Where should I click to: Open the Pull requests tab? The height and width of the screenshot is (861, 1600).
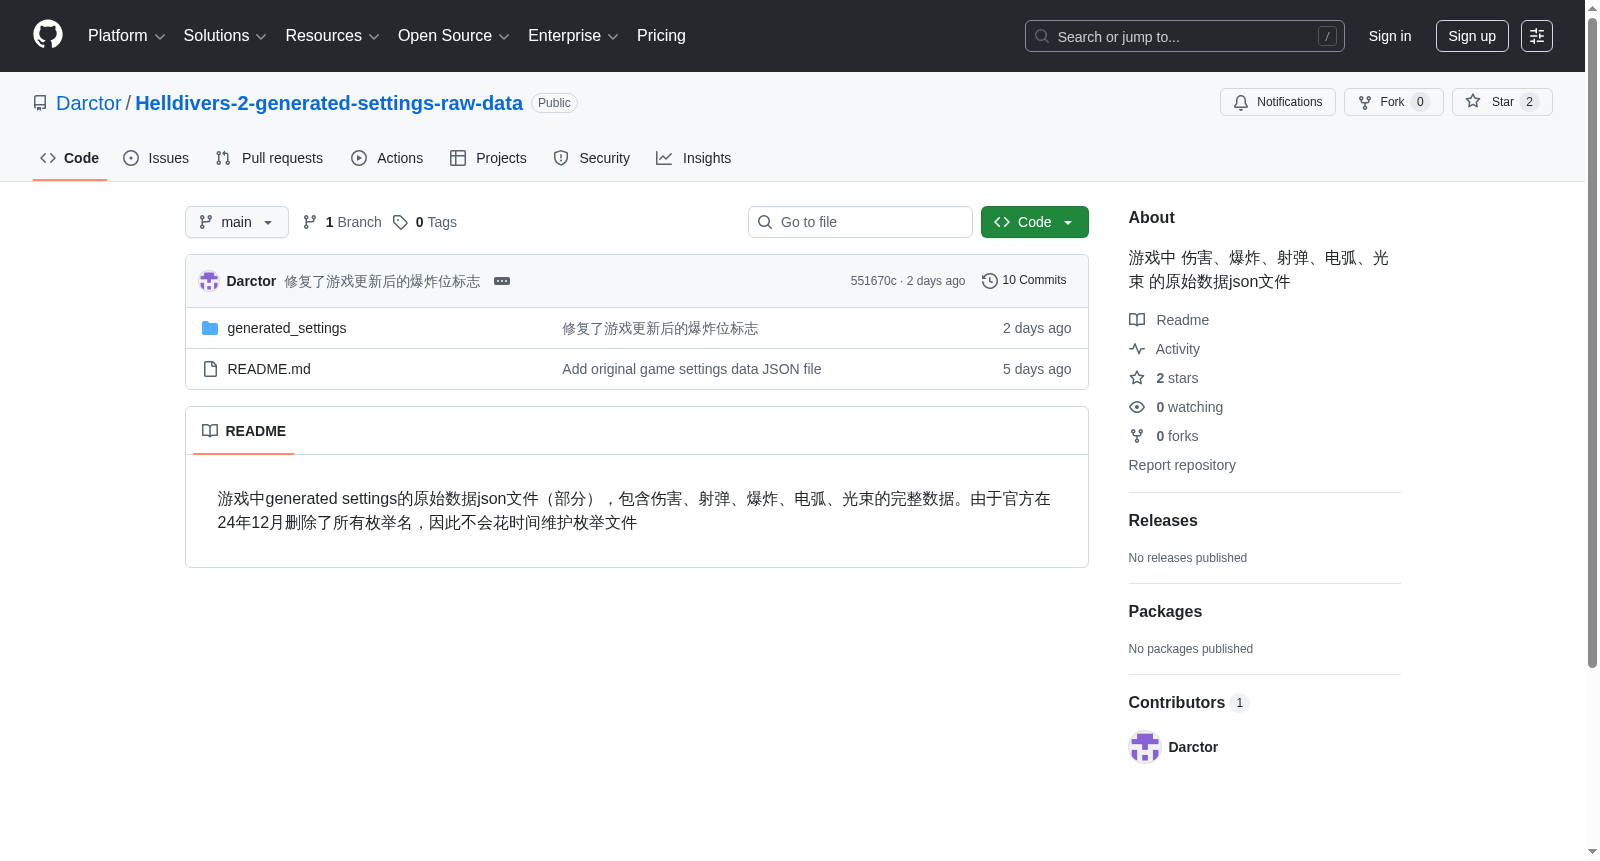click(269, 158)
